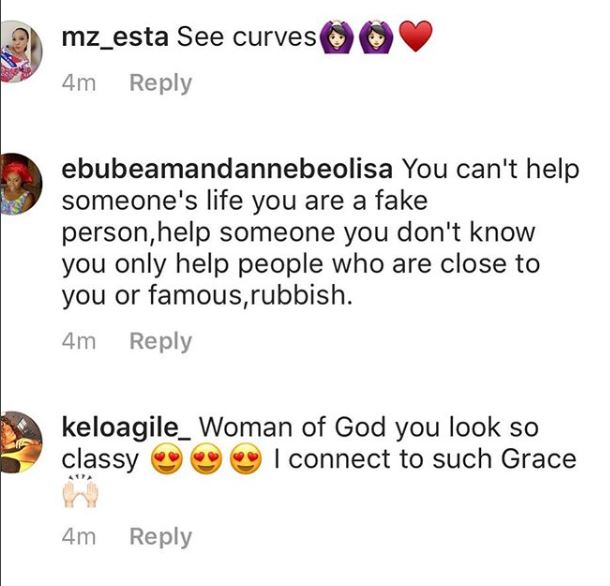The height and width of the screenshot is (586, 610).
Task: Click the first heart-eyes emoji
Action: pyautogui.click(x=167, y=459)
